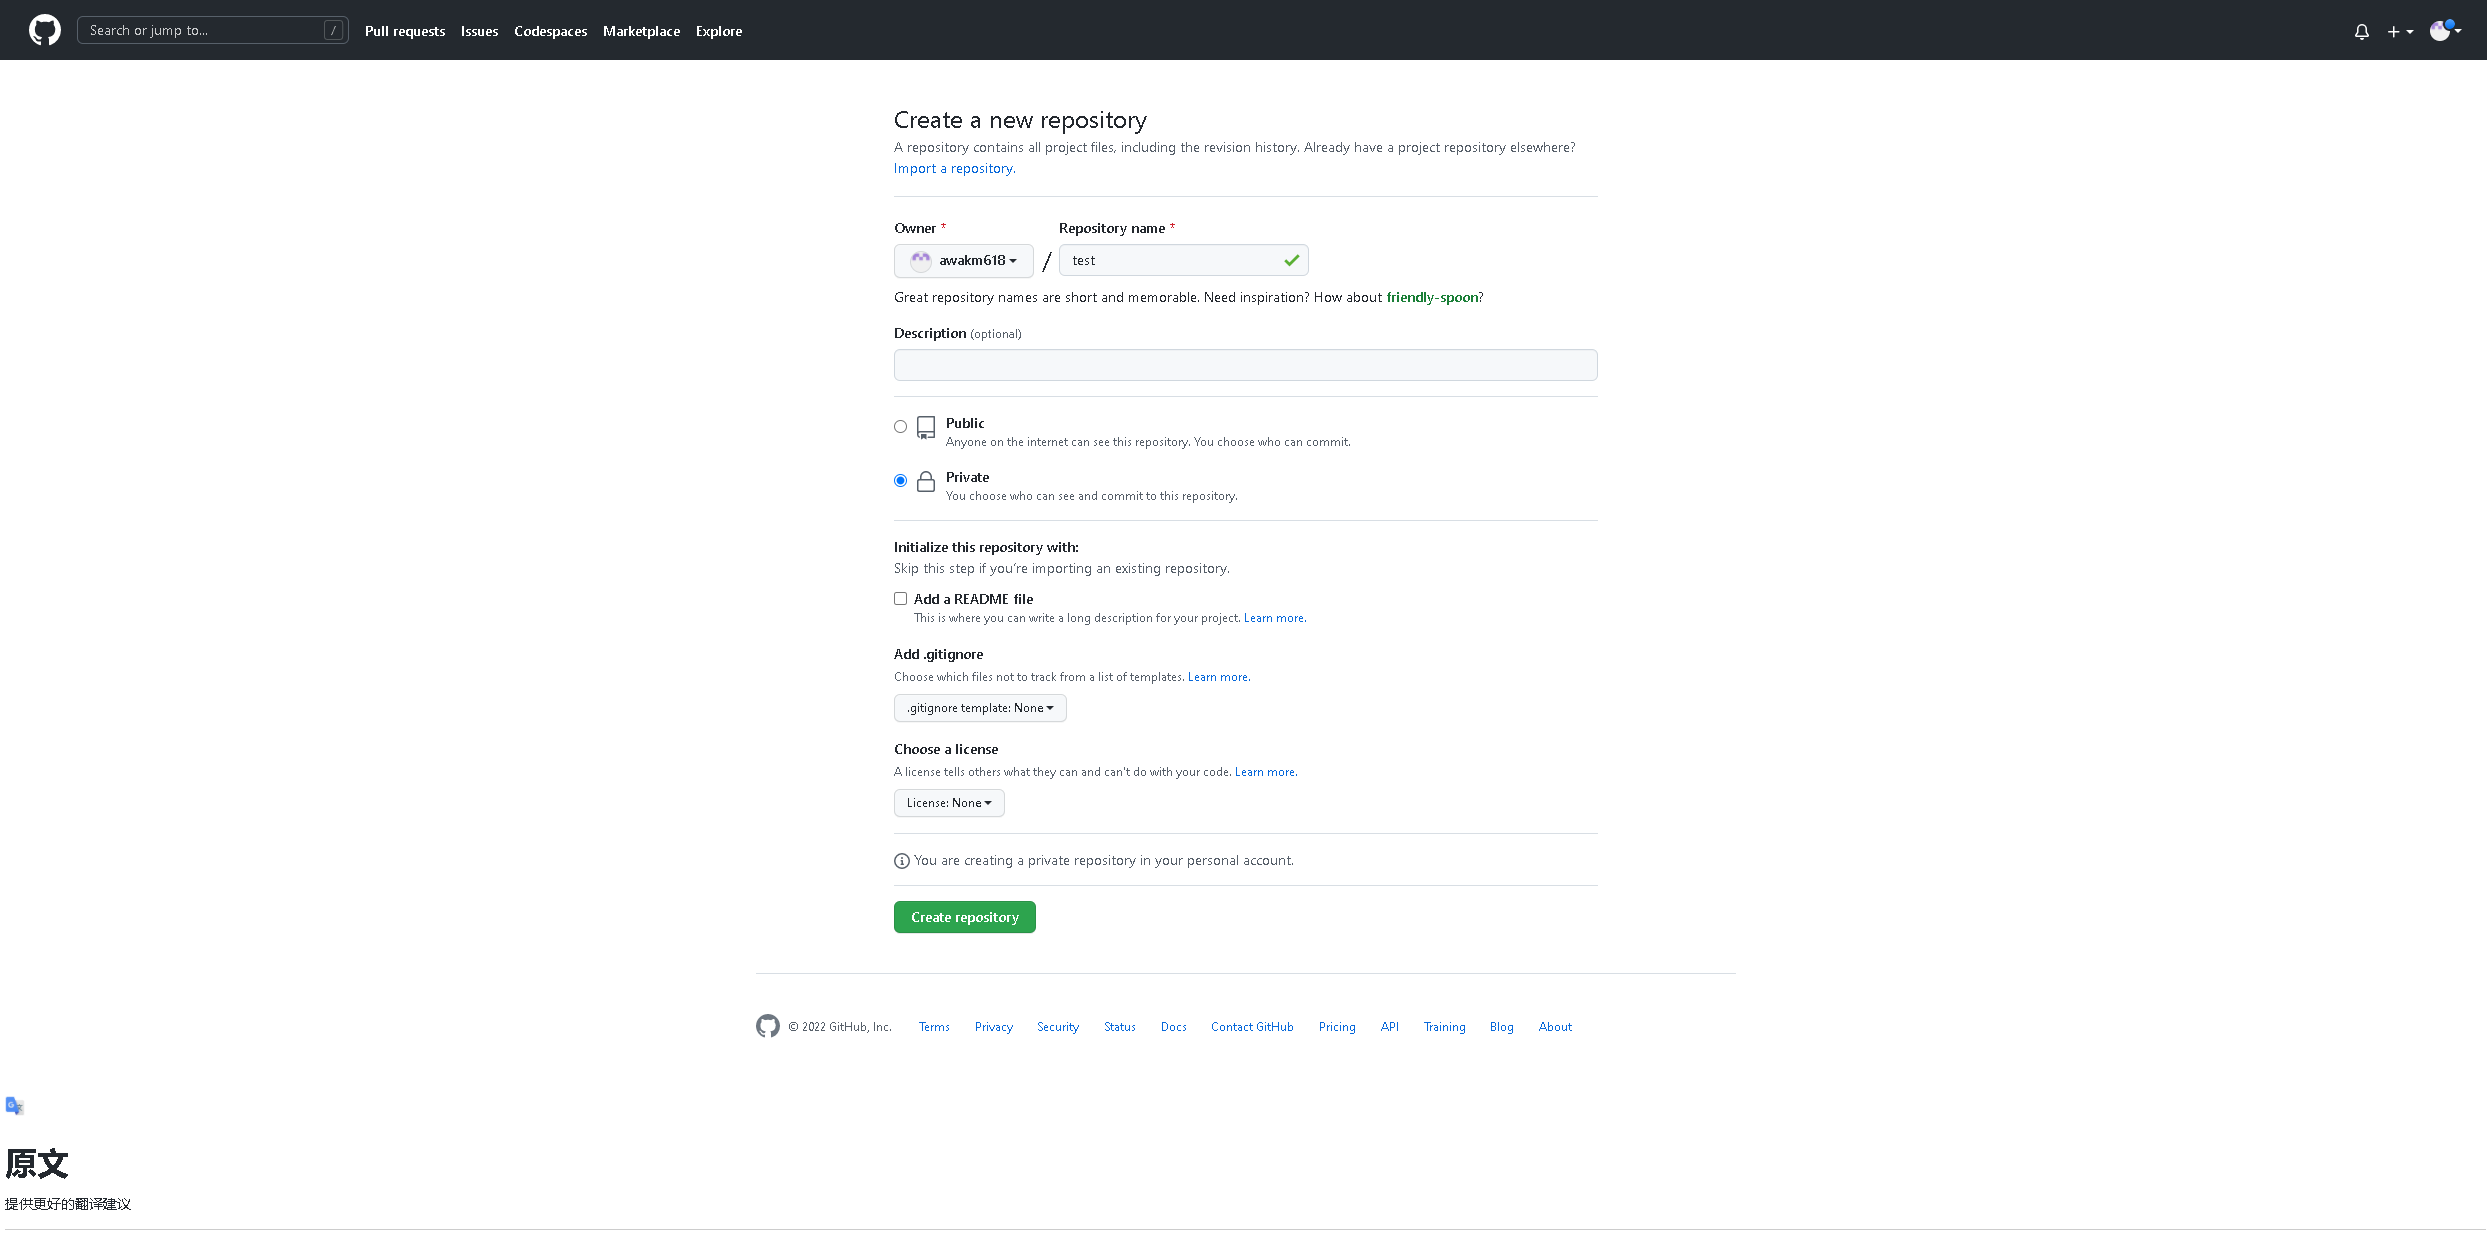Expand the Owner awakm618 dropdown
The height and width of the screenshot is (1245, 2487).
963,261
